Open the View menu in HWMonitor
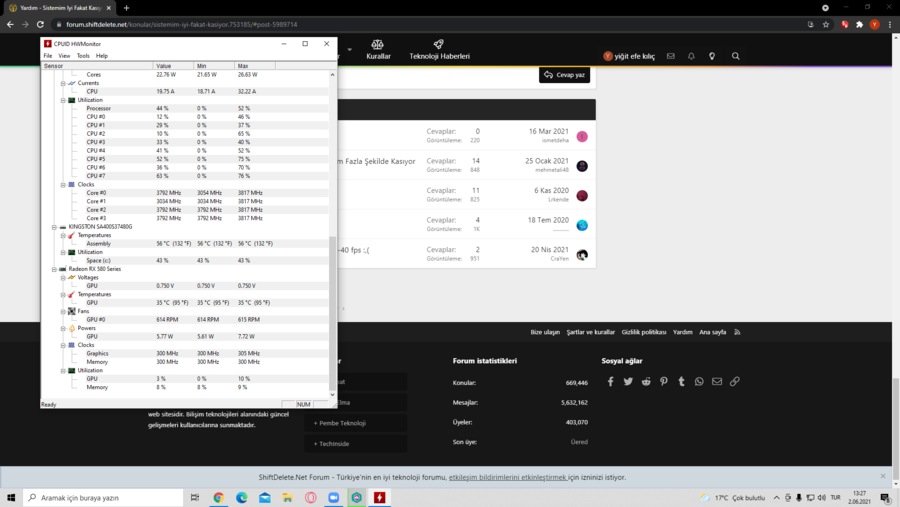Image resolution: width=900 pixels, height=507 pixels. [64, 56]
